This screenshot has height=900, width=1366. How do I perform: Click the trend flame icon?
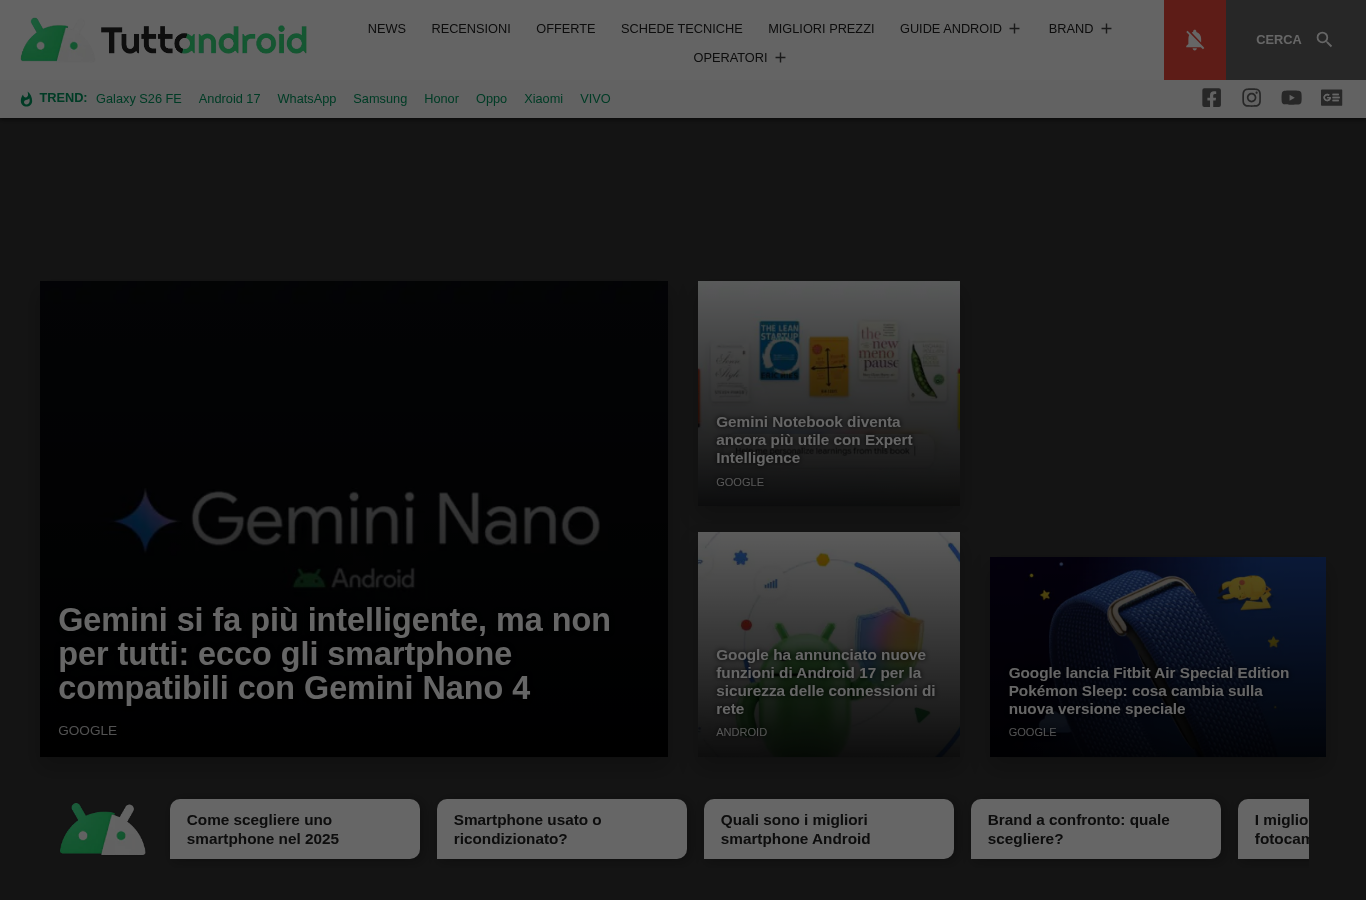click(27, 98)
